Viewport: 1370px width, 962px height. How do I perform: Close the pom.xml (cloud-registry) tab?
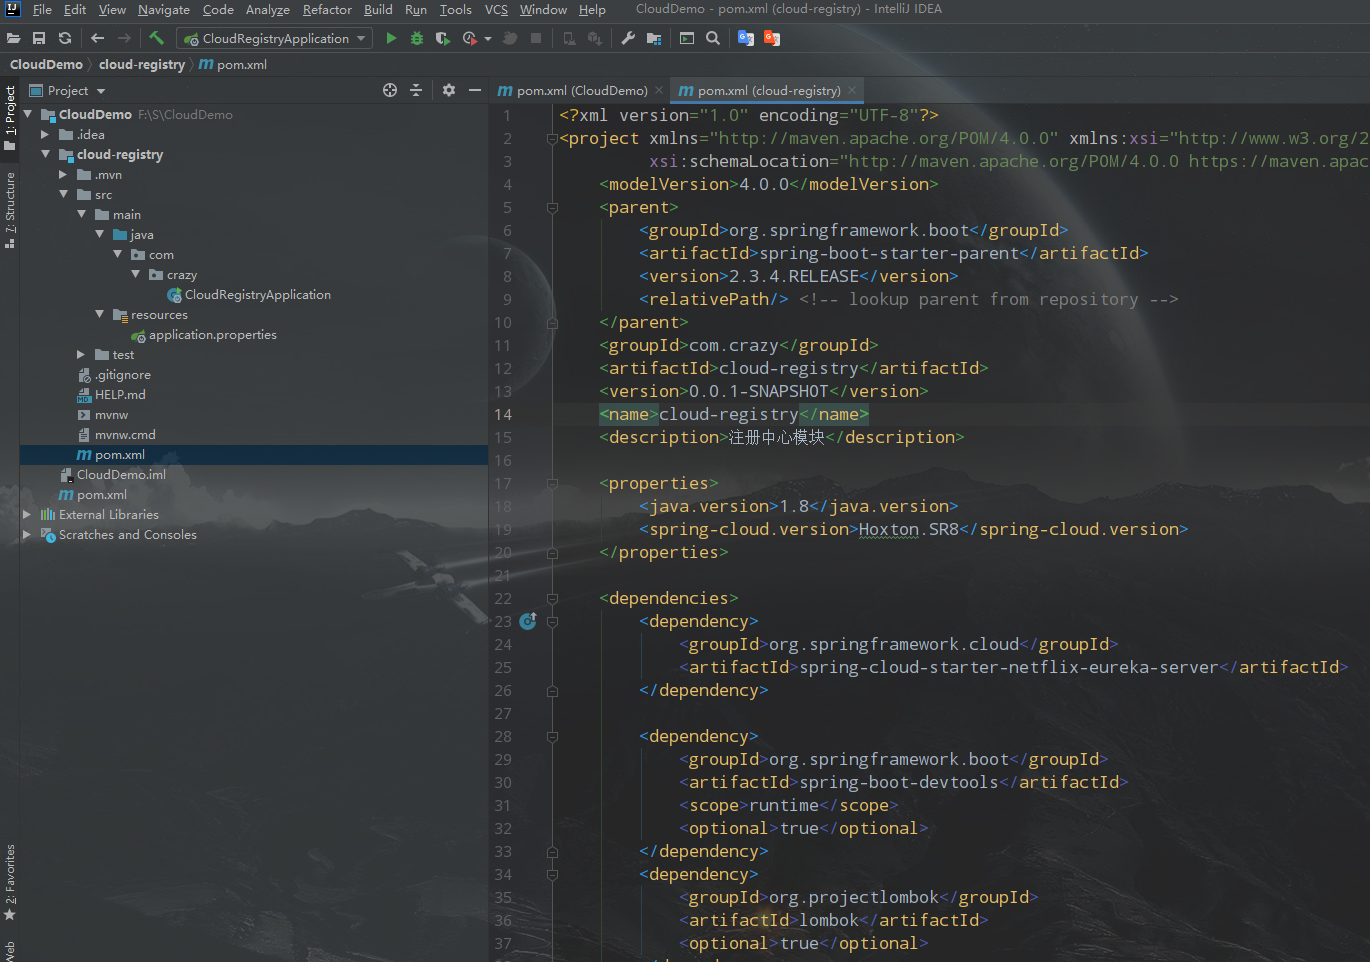tap(852, 90)
